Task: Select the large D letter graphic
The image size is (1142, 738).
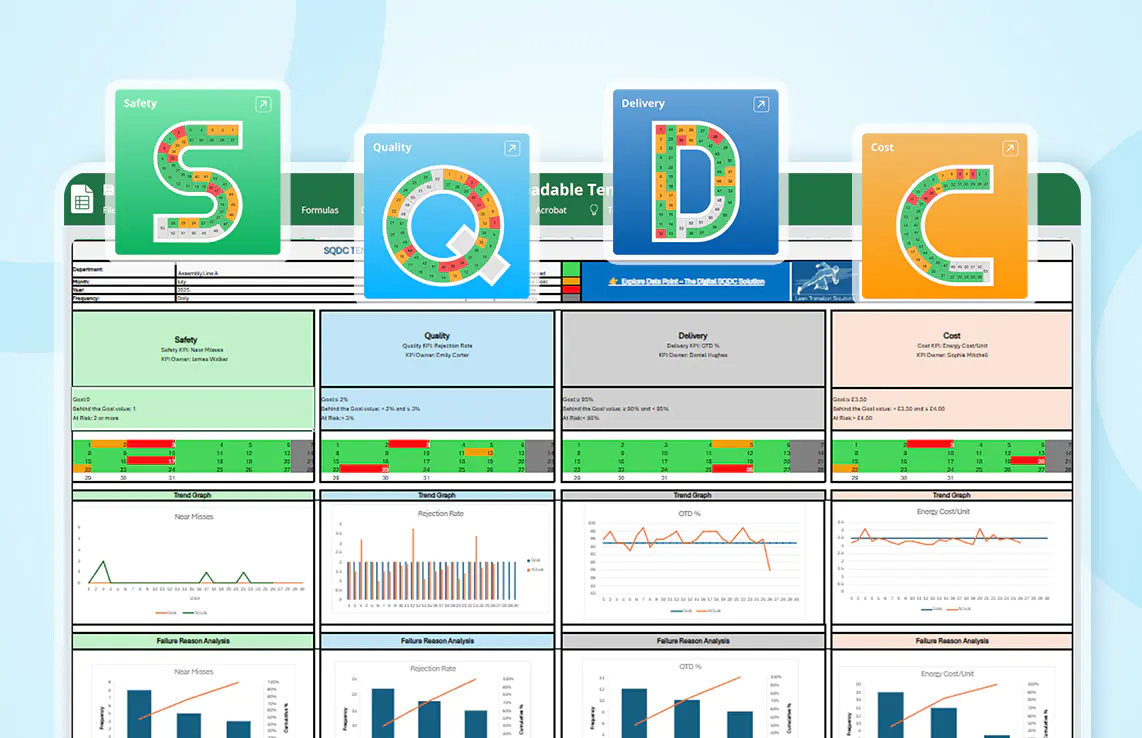Action: [696, 181]
